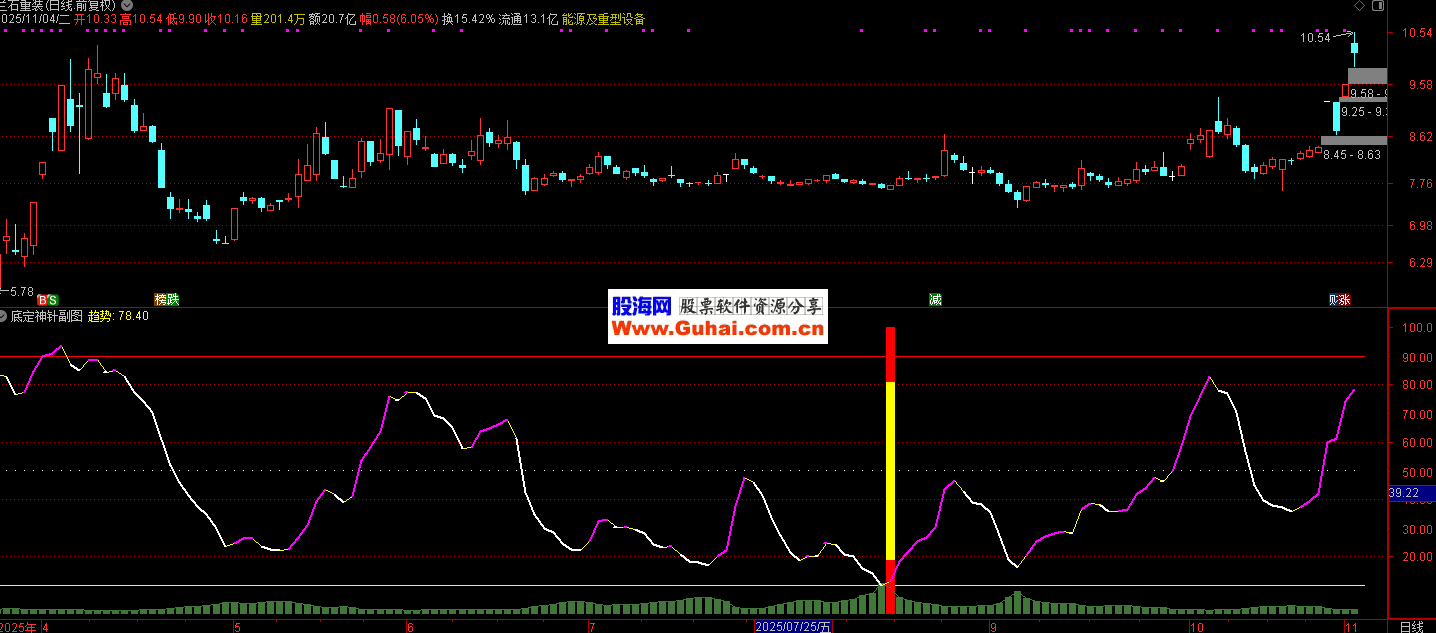The image size is (1436, 633).
Task: Click the 日线 period button at bottom right
Action: [1411, 626]
